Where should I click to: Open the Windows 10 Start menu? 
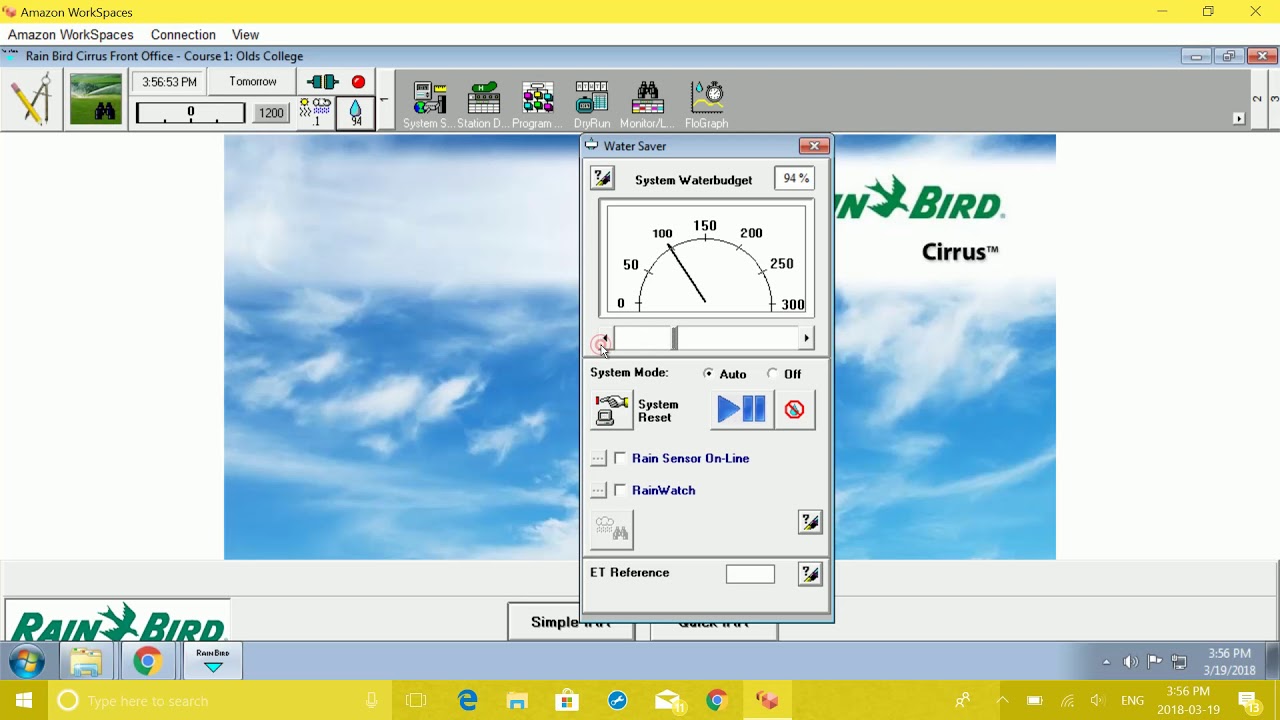[24, 701]
